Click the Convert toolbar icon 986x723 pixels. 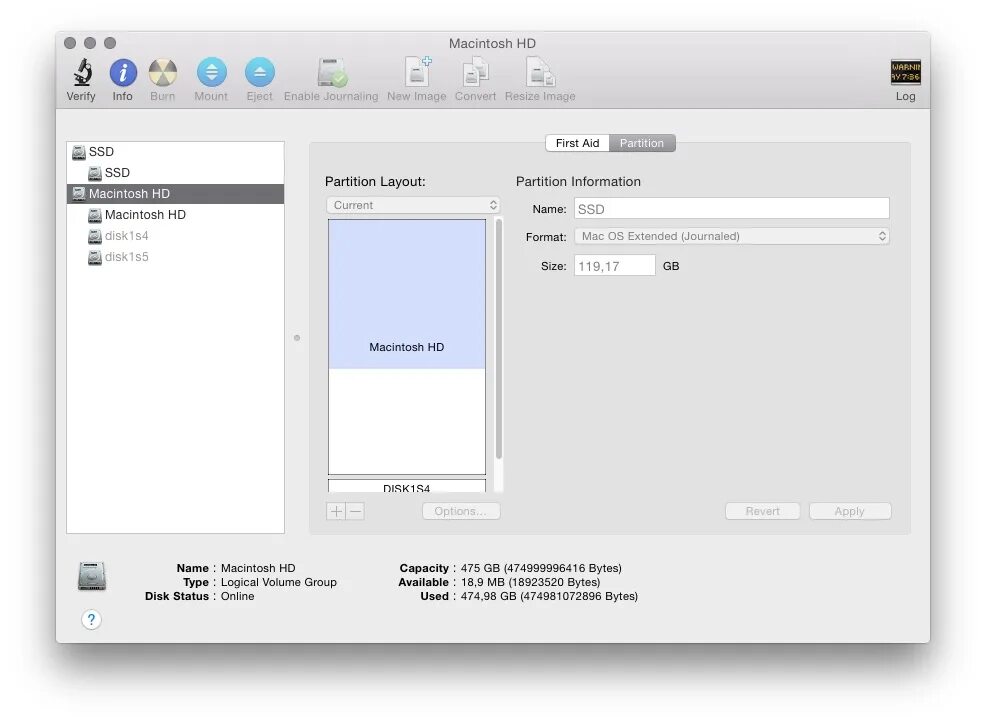click(475, 72)
